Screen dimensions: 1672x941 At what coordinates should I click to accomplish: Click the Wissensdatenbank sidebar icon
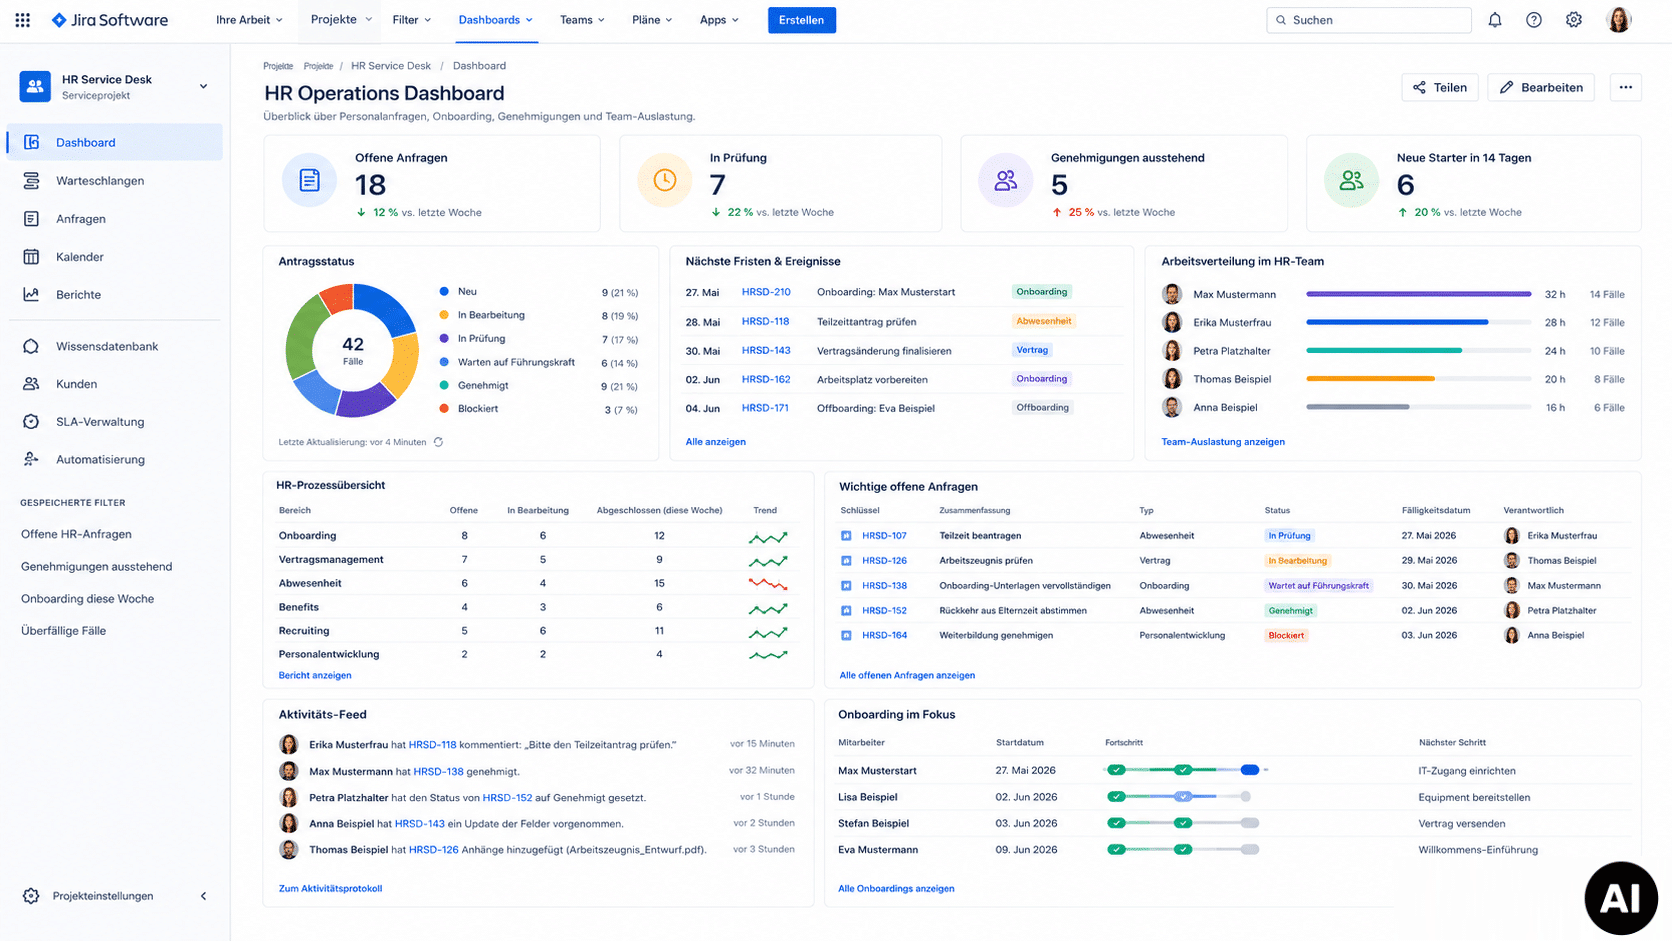31,346
